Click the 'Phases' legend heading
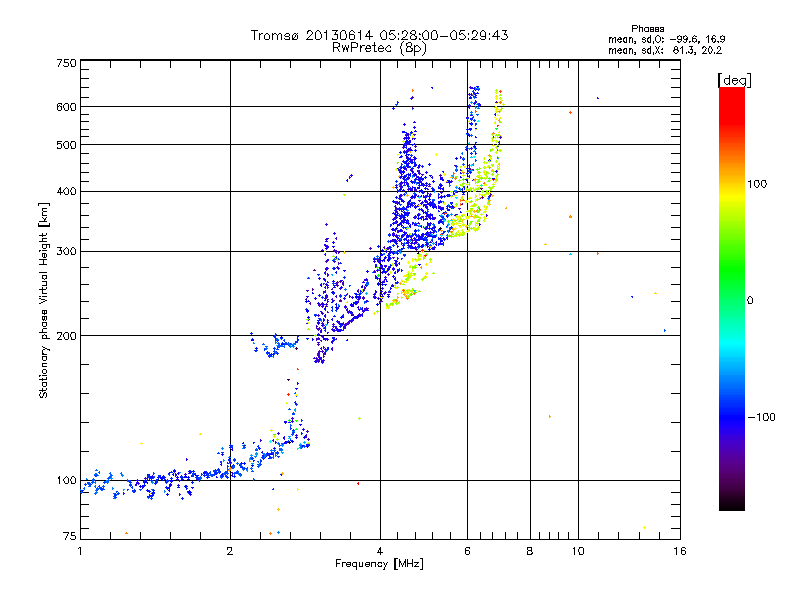This screenshot has width=800, height=600. (x=647, y=29)
